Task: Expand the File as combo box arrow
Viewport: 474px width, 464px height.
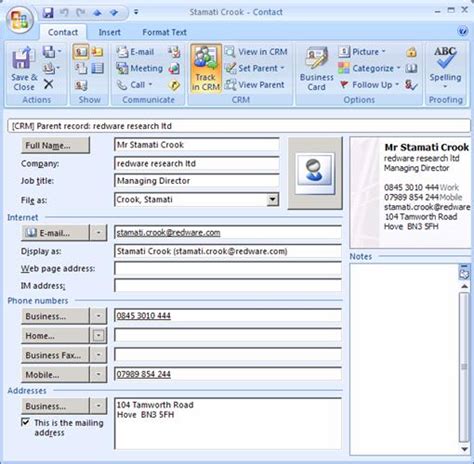Action: point(273,200)
